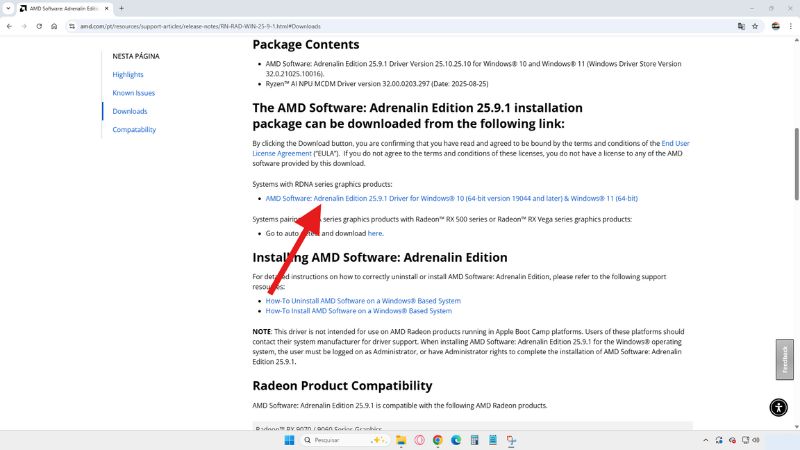The height and width of the screenshot is (450, 800).
Task: Go back with the browser back arrow
Action: point(8,26)
